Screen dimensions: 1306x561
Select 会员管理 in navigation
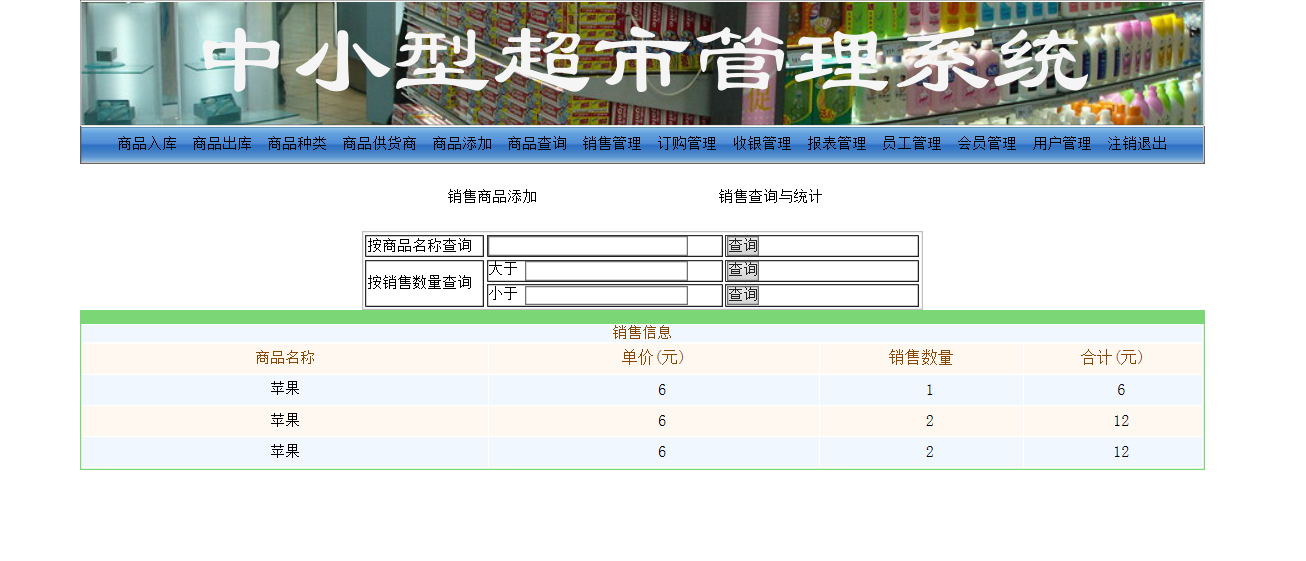point(987,144)
